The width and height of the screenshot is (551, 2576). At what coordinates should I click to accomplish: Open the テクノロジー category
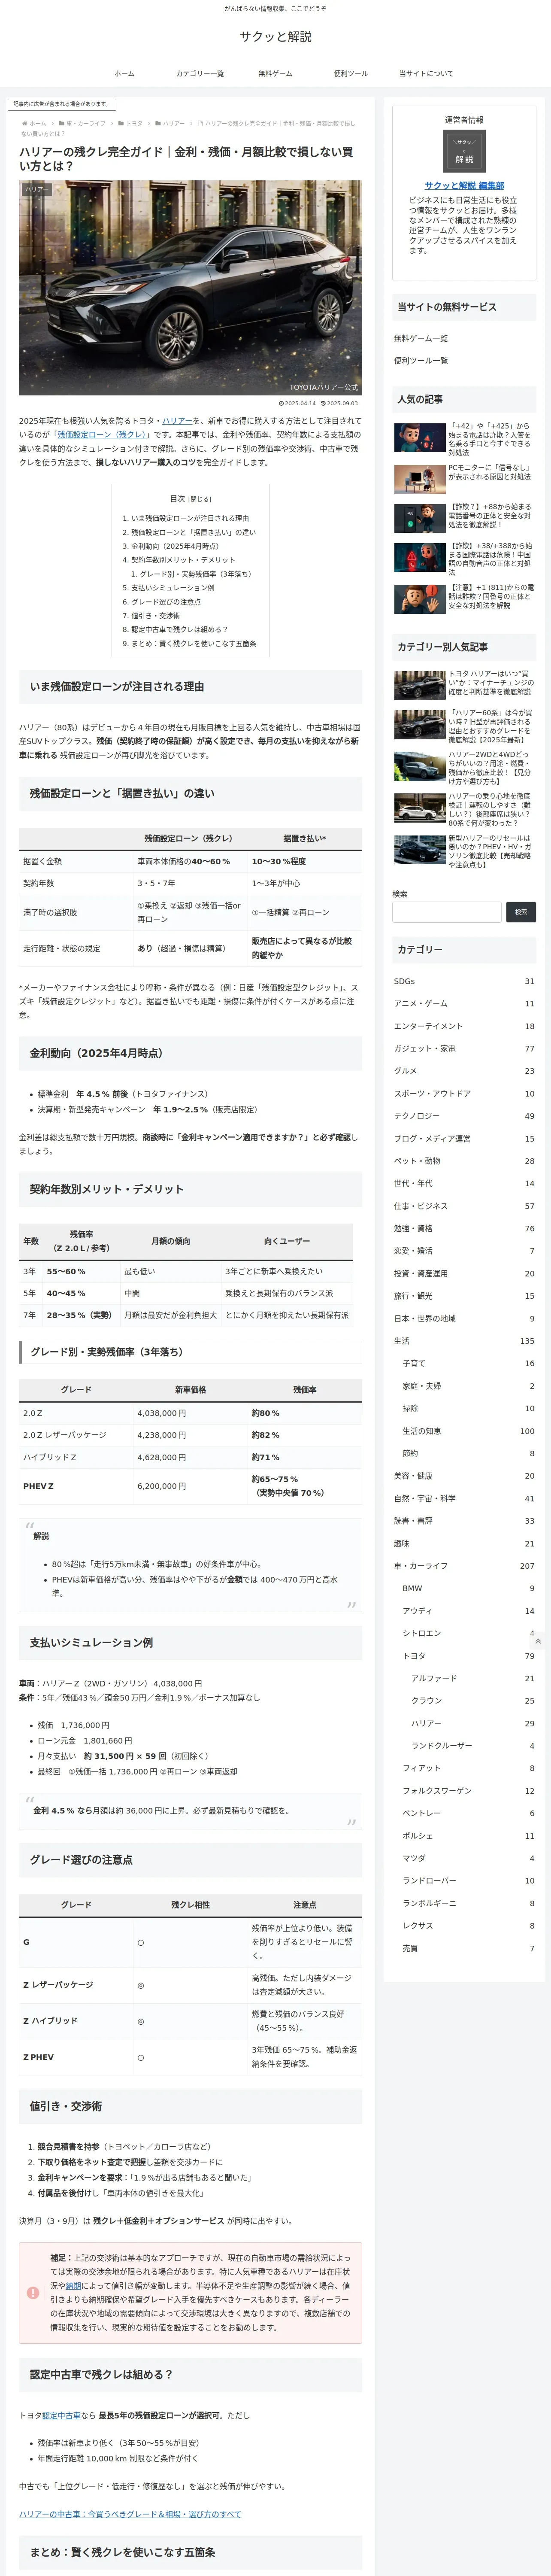464,1116
